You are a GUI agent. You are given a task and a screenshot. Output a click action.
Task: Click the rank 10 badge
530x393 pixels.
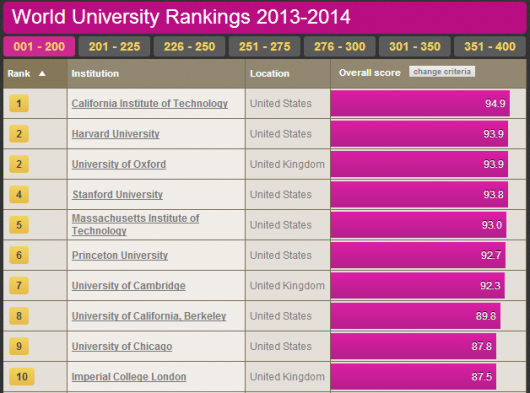[22, 377]
